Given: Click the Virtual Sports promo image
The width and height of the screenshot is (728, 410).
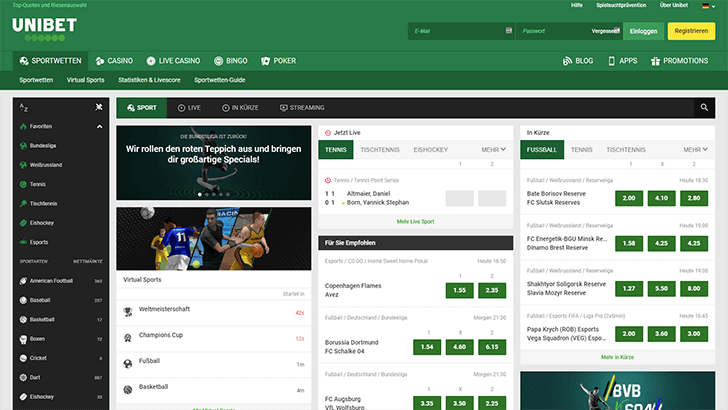Looking at the screenshot, I should (214, 239).
